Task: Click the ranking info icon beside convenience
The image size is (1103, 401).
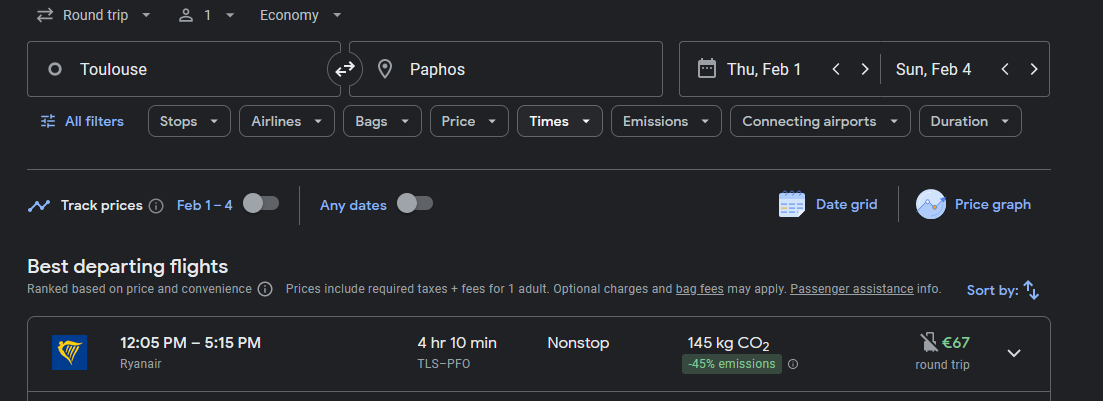Action: click(x=264, y=289)
